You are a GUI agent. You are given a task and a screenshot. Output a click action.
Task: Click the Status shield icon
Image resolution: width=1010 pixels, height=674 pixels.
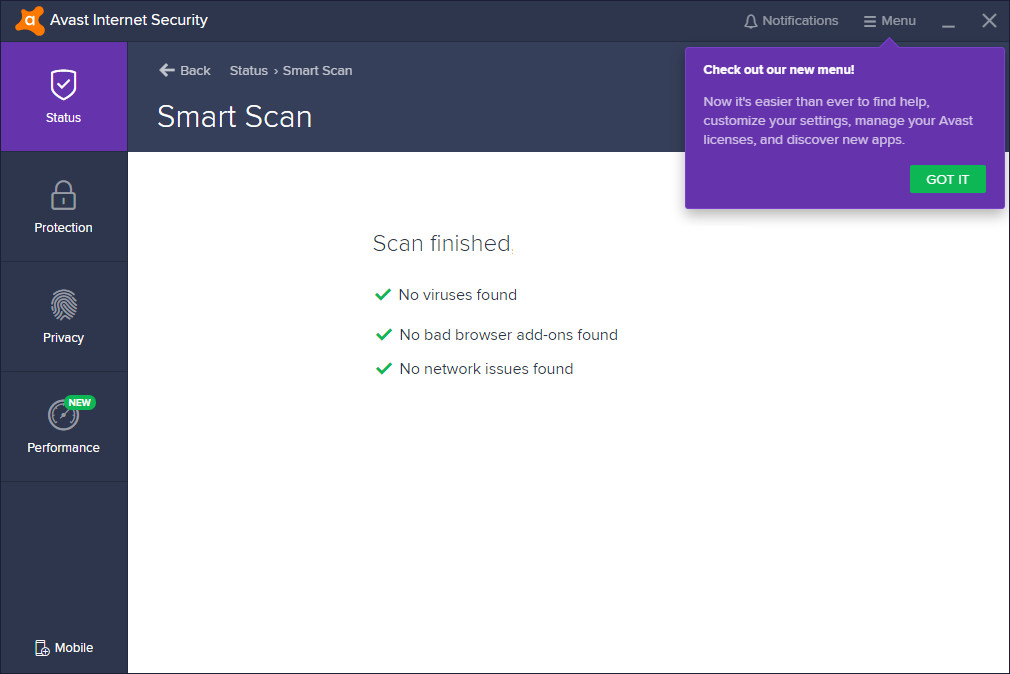click(63, 84)
